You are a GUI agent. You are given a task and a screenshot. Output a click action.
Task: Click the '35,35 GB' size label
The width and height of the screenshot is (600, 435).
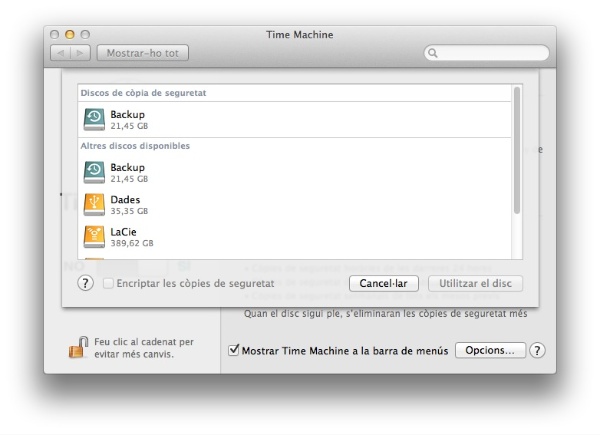click(x=129, y=211)
